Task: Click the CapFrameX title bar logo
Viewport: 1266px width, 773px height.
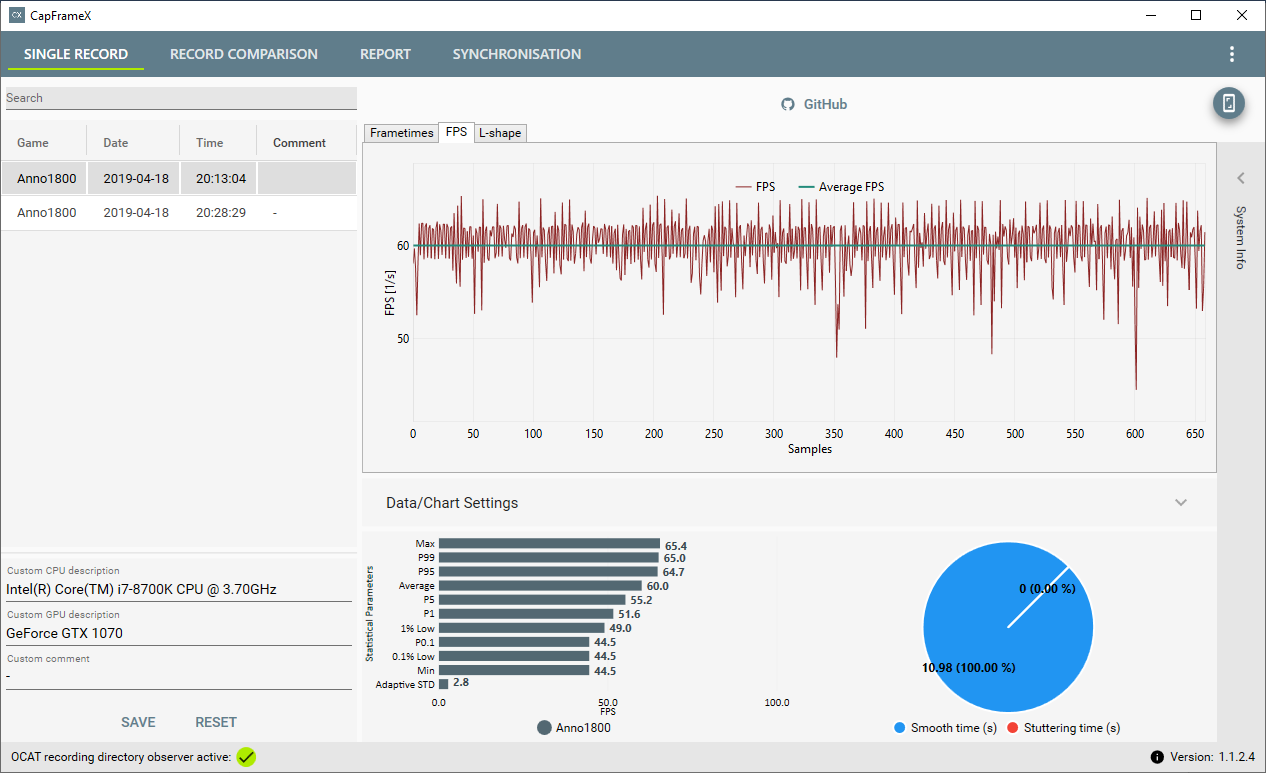Action: [16, 15]
